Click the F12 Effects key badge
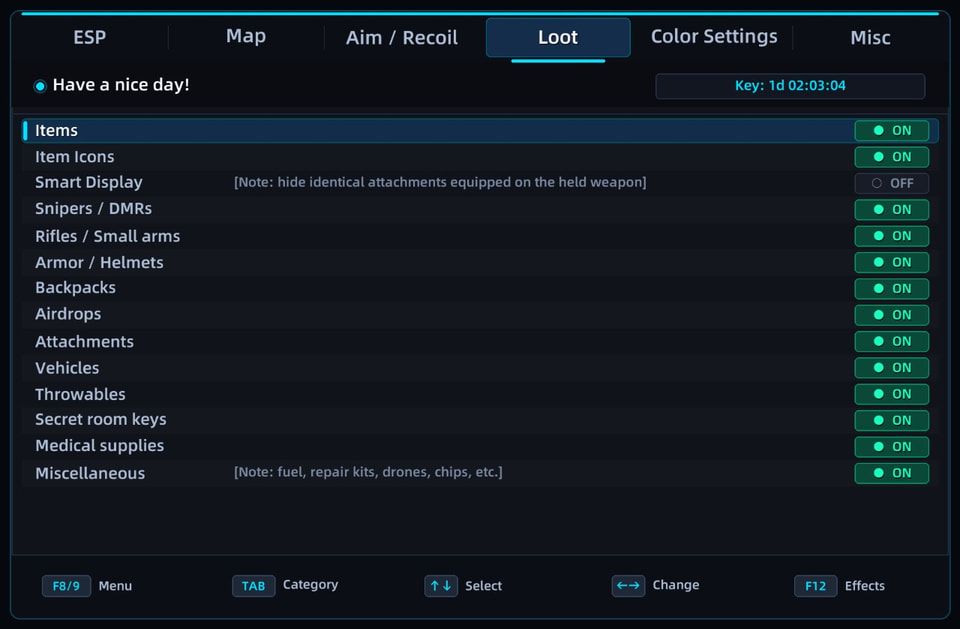 (816, 586)
